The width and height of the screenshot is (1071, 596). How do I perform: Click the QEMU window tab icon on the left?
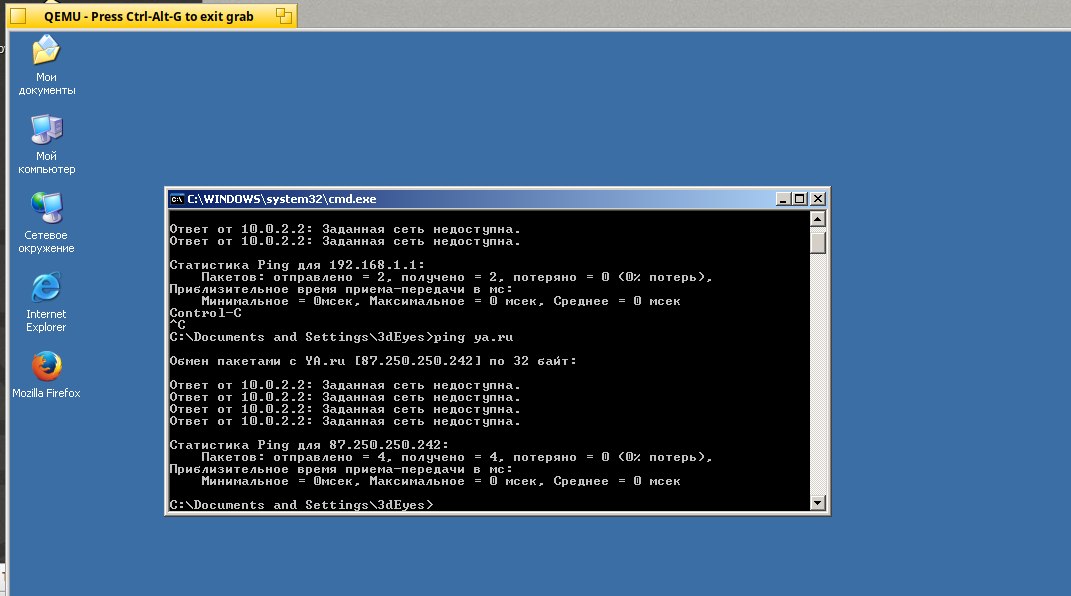pos(18,16)
